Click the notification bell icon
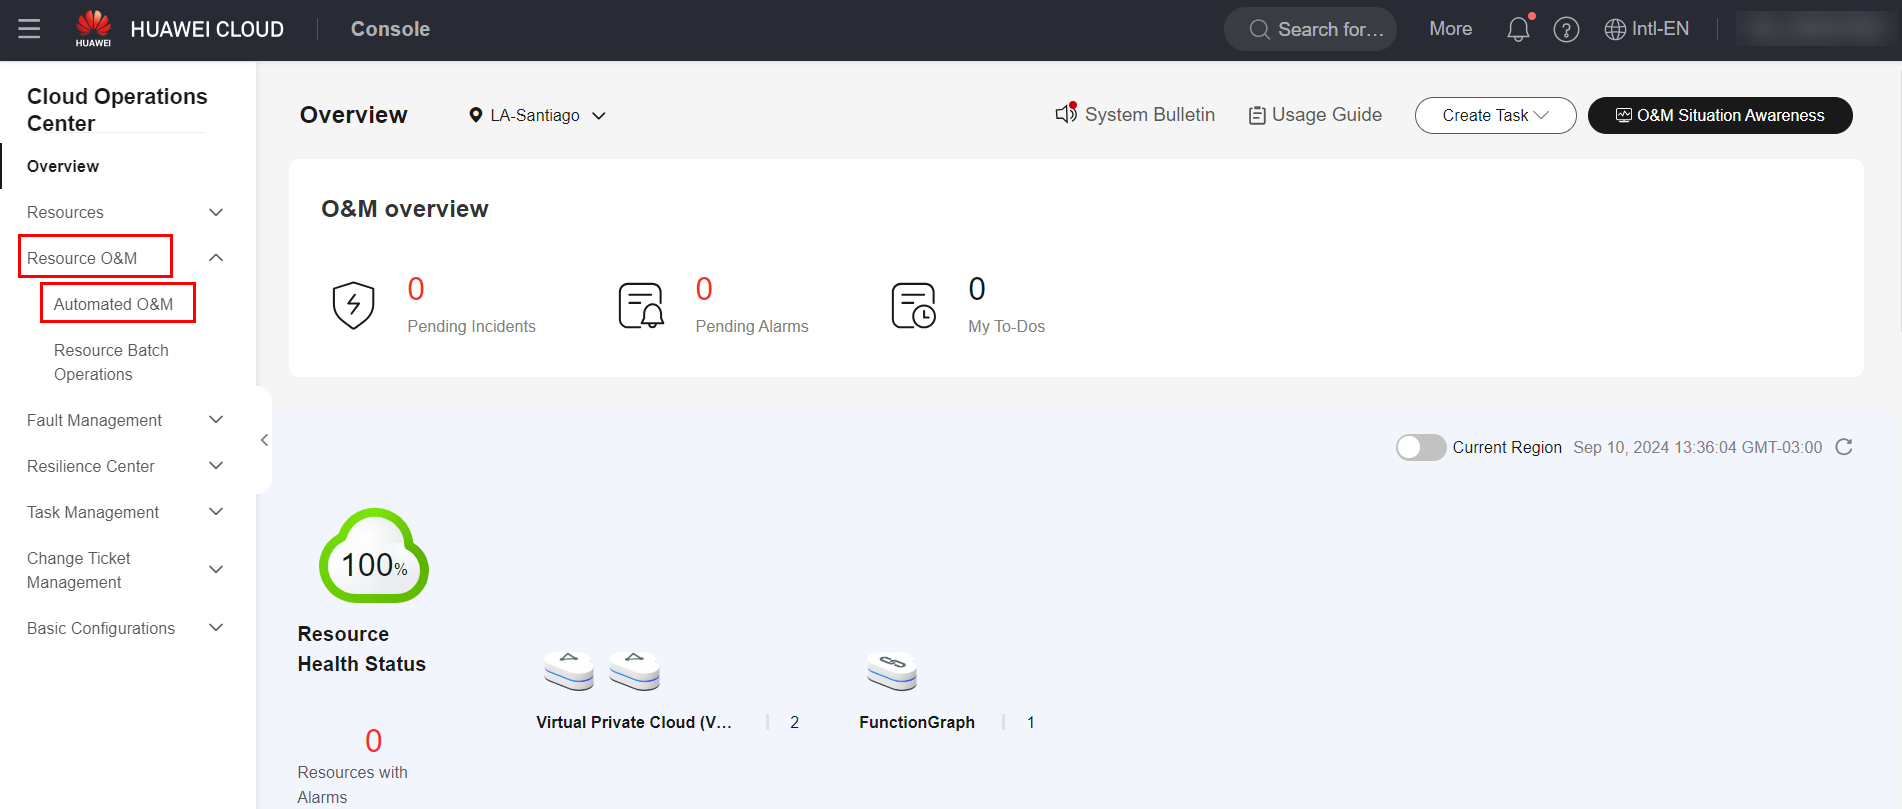The height and width of the screenshot is (809, 1902). (x=1518, y=30)
